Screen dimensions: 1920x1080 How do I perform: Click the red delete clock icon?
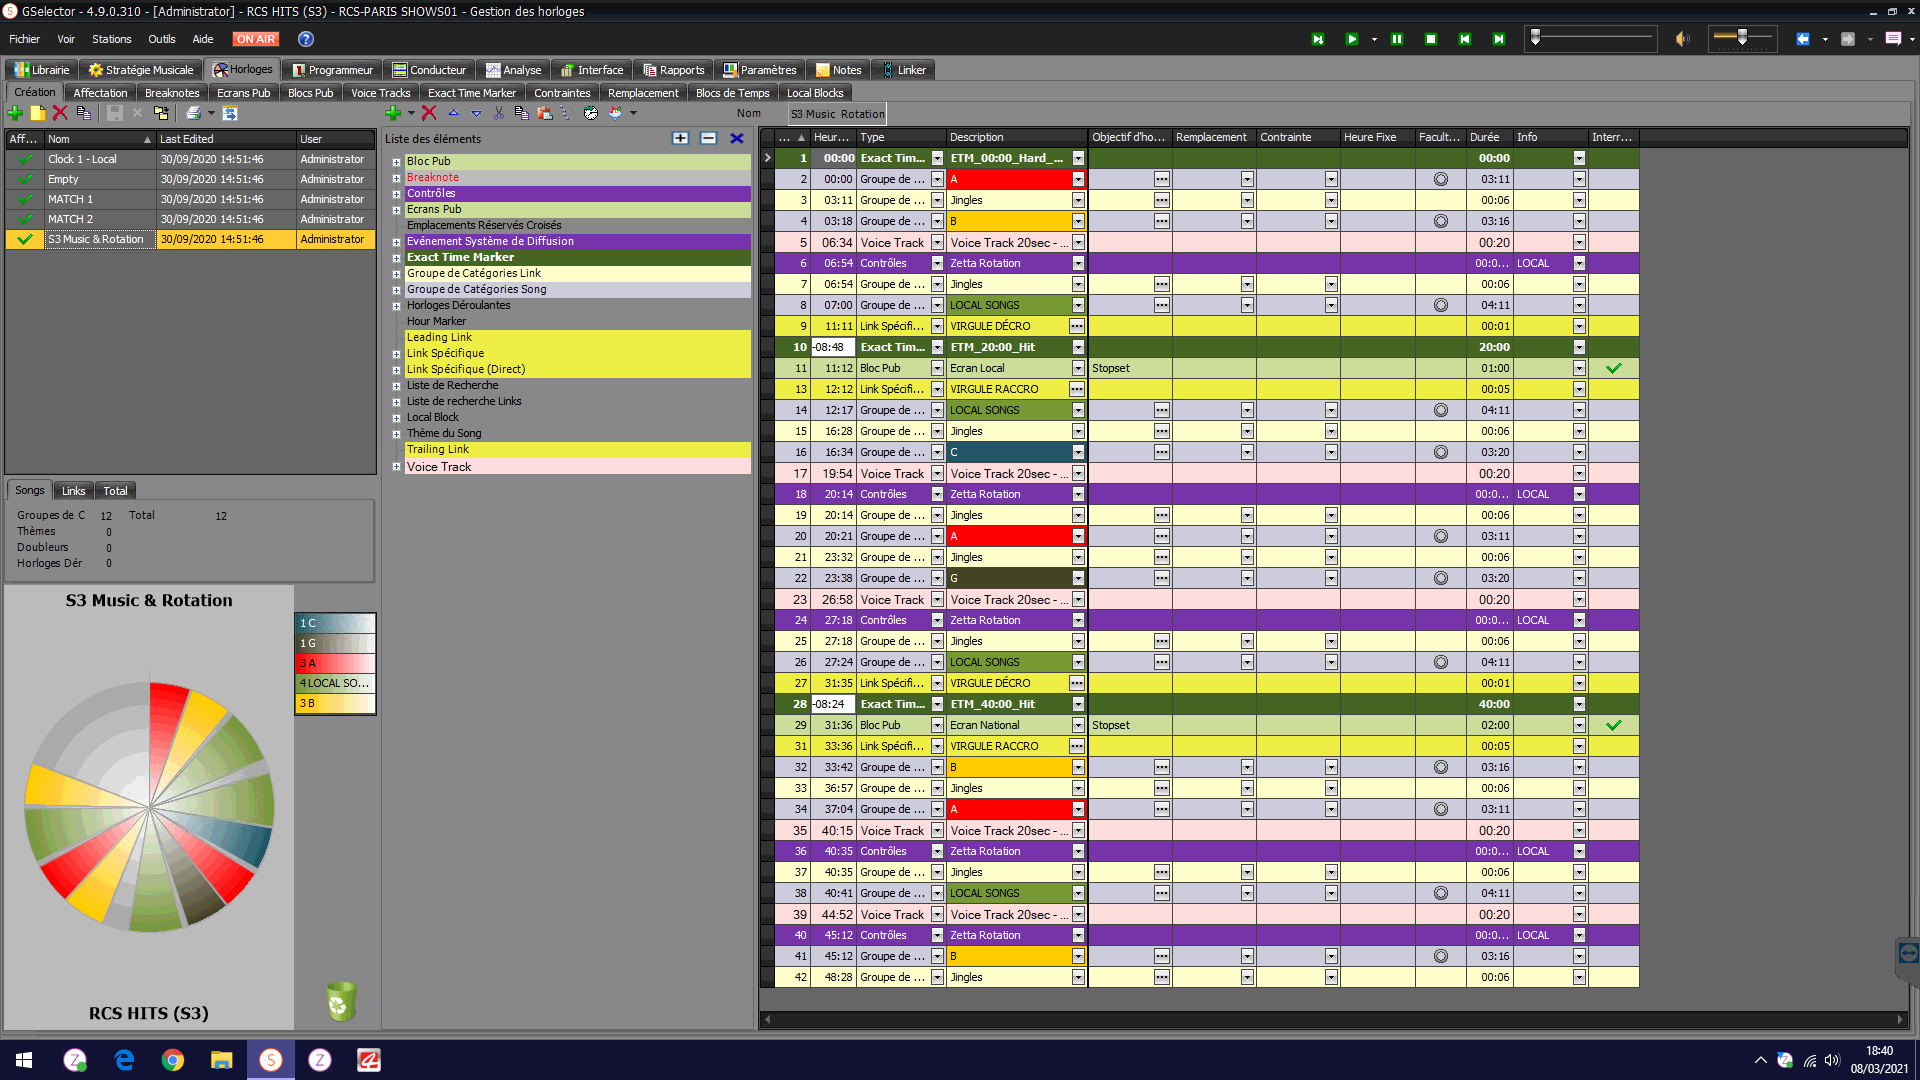coord(60,113)
